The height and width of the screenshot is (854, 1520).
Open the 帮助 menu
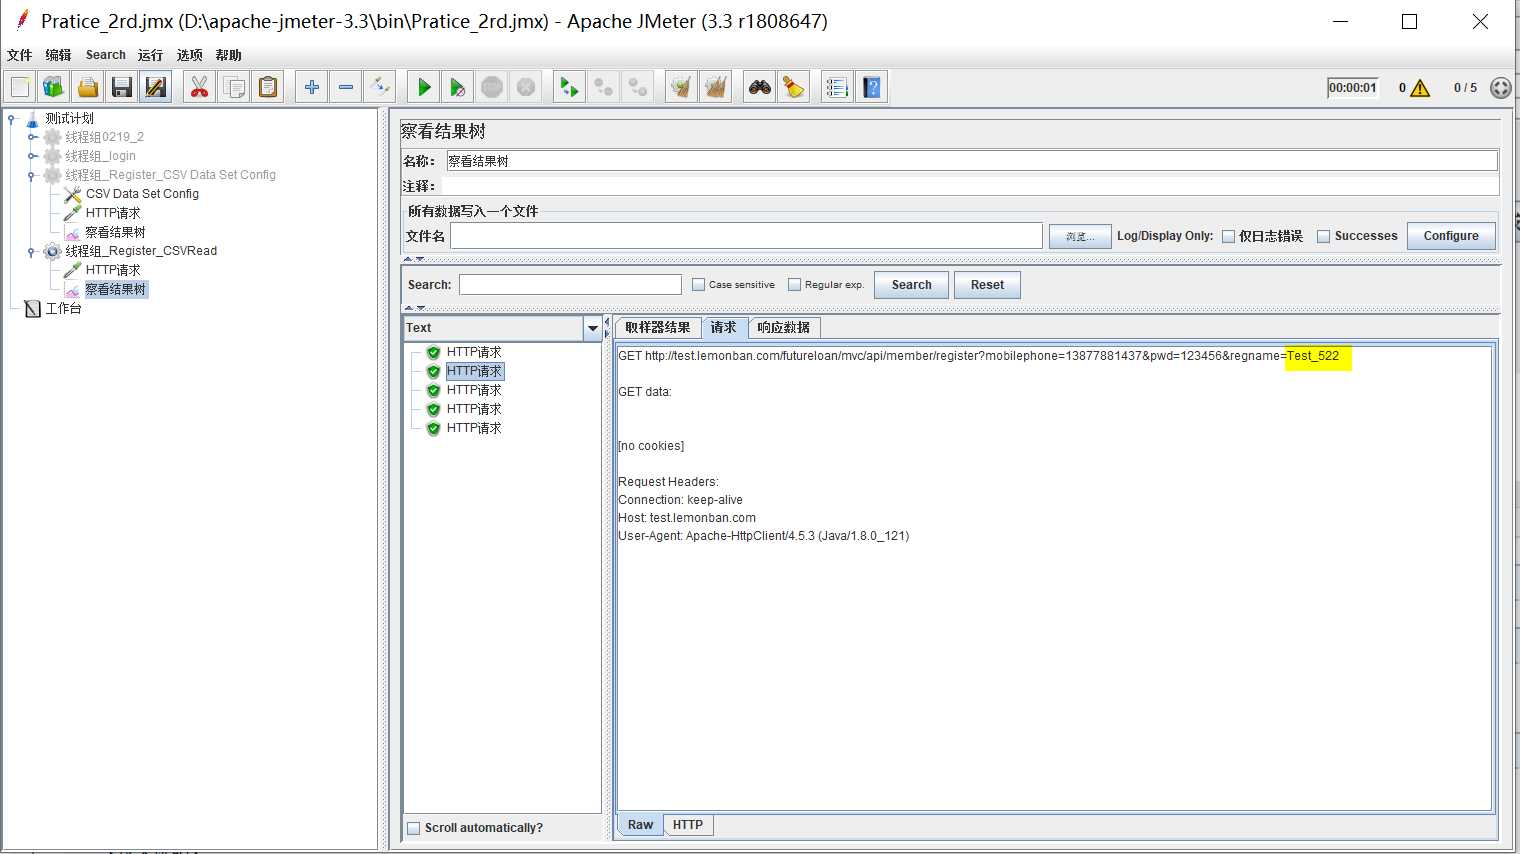coord(228,55)
